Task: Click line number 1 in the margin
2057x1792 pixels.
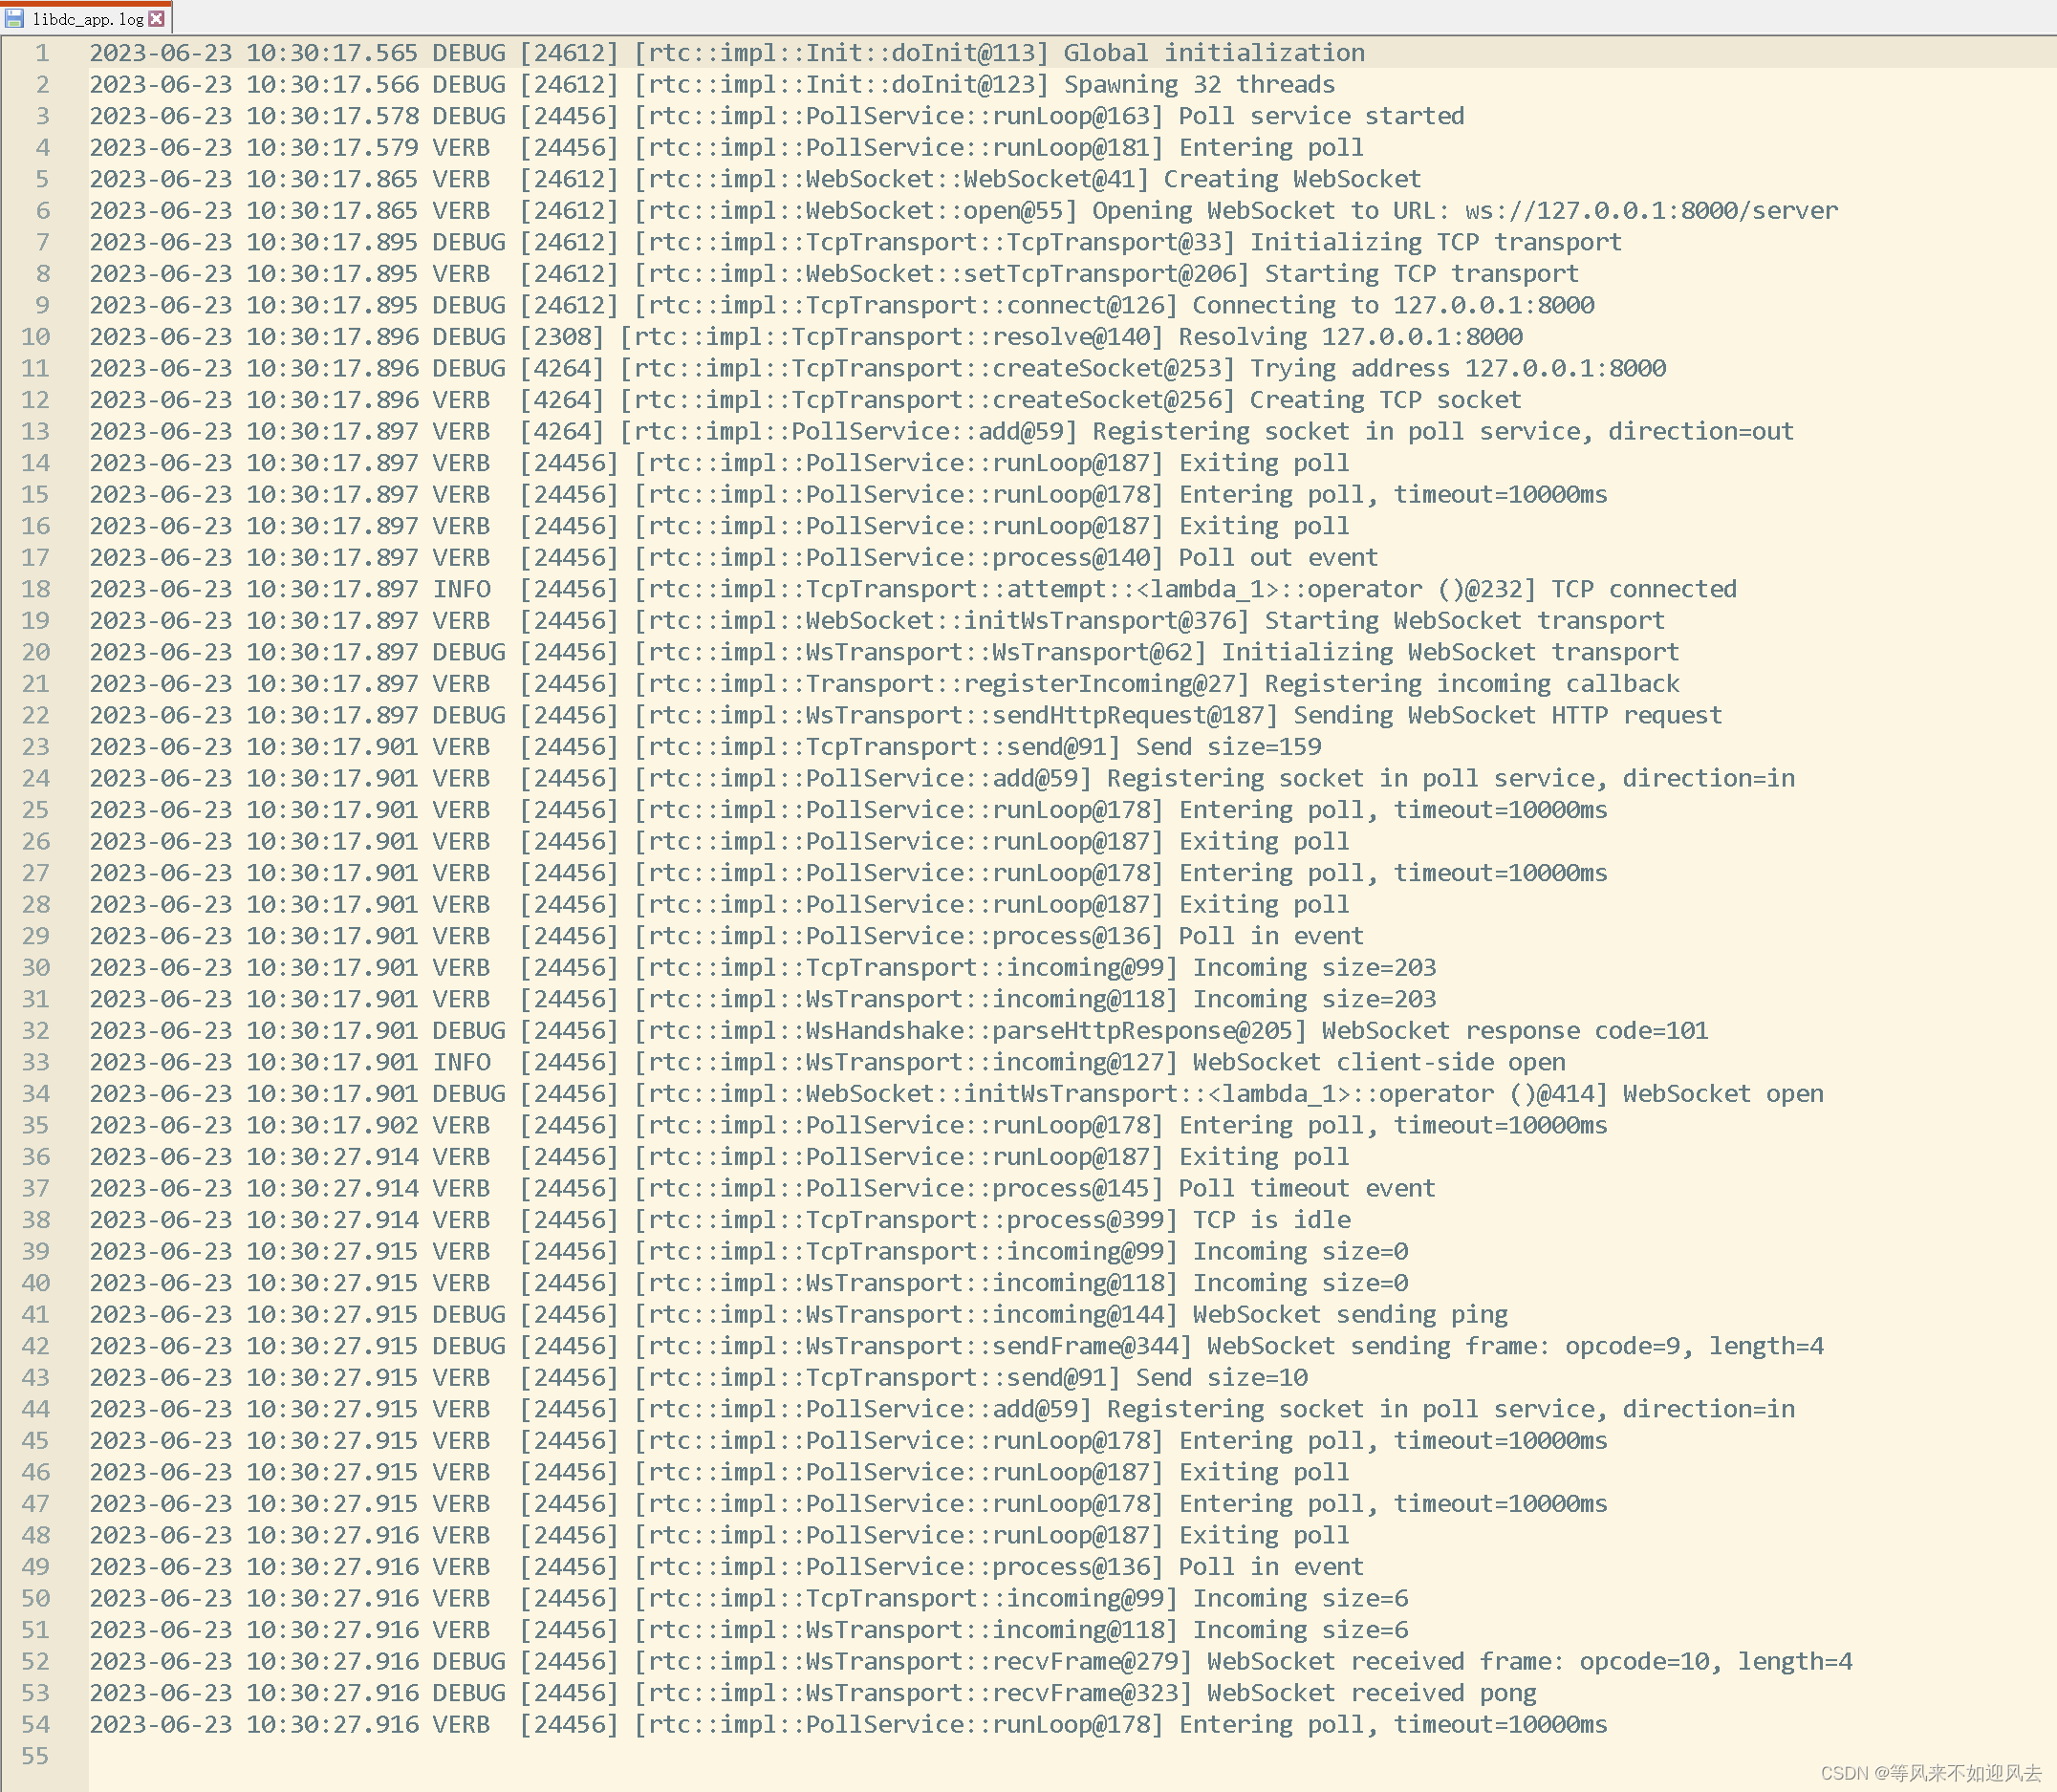Action: click(x=42, y=53)
